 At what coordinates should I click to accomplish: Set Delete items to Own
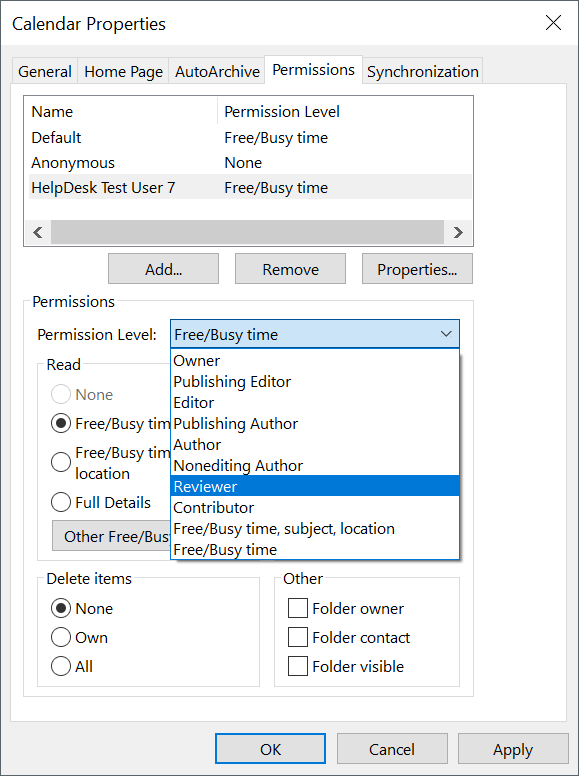pos(61,637)
